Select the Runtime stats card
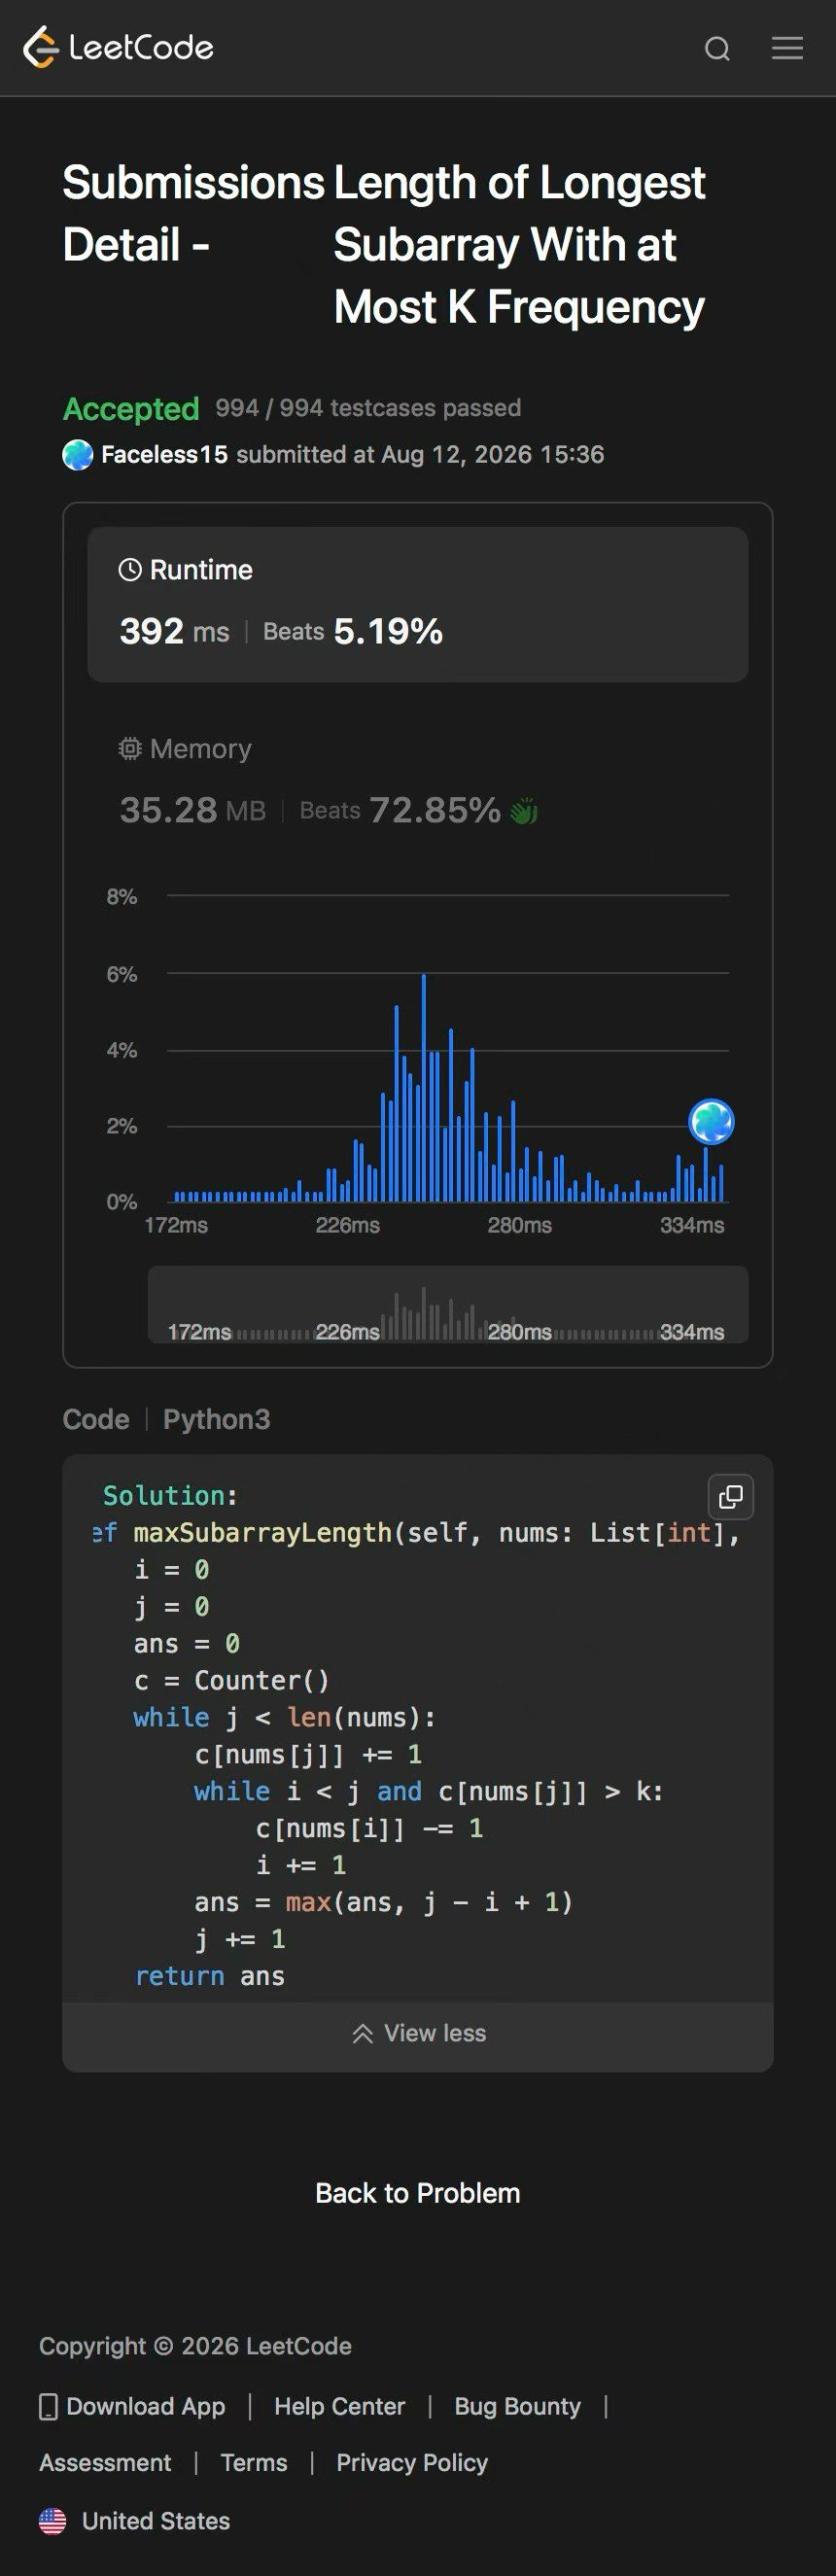This screenshot has height=2576, width=836. point(418,604)
